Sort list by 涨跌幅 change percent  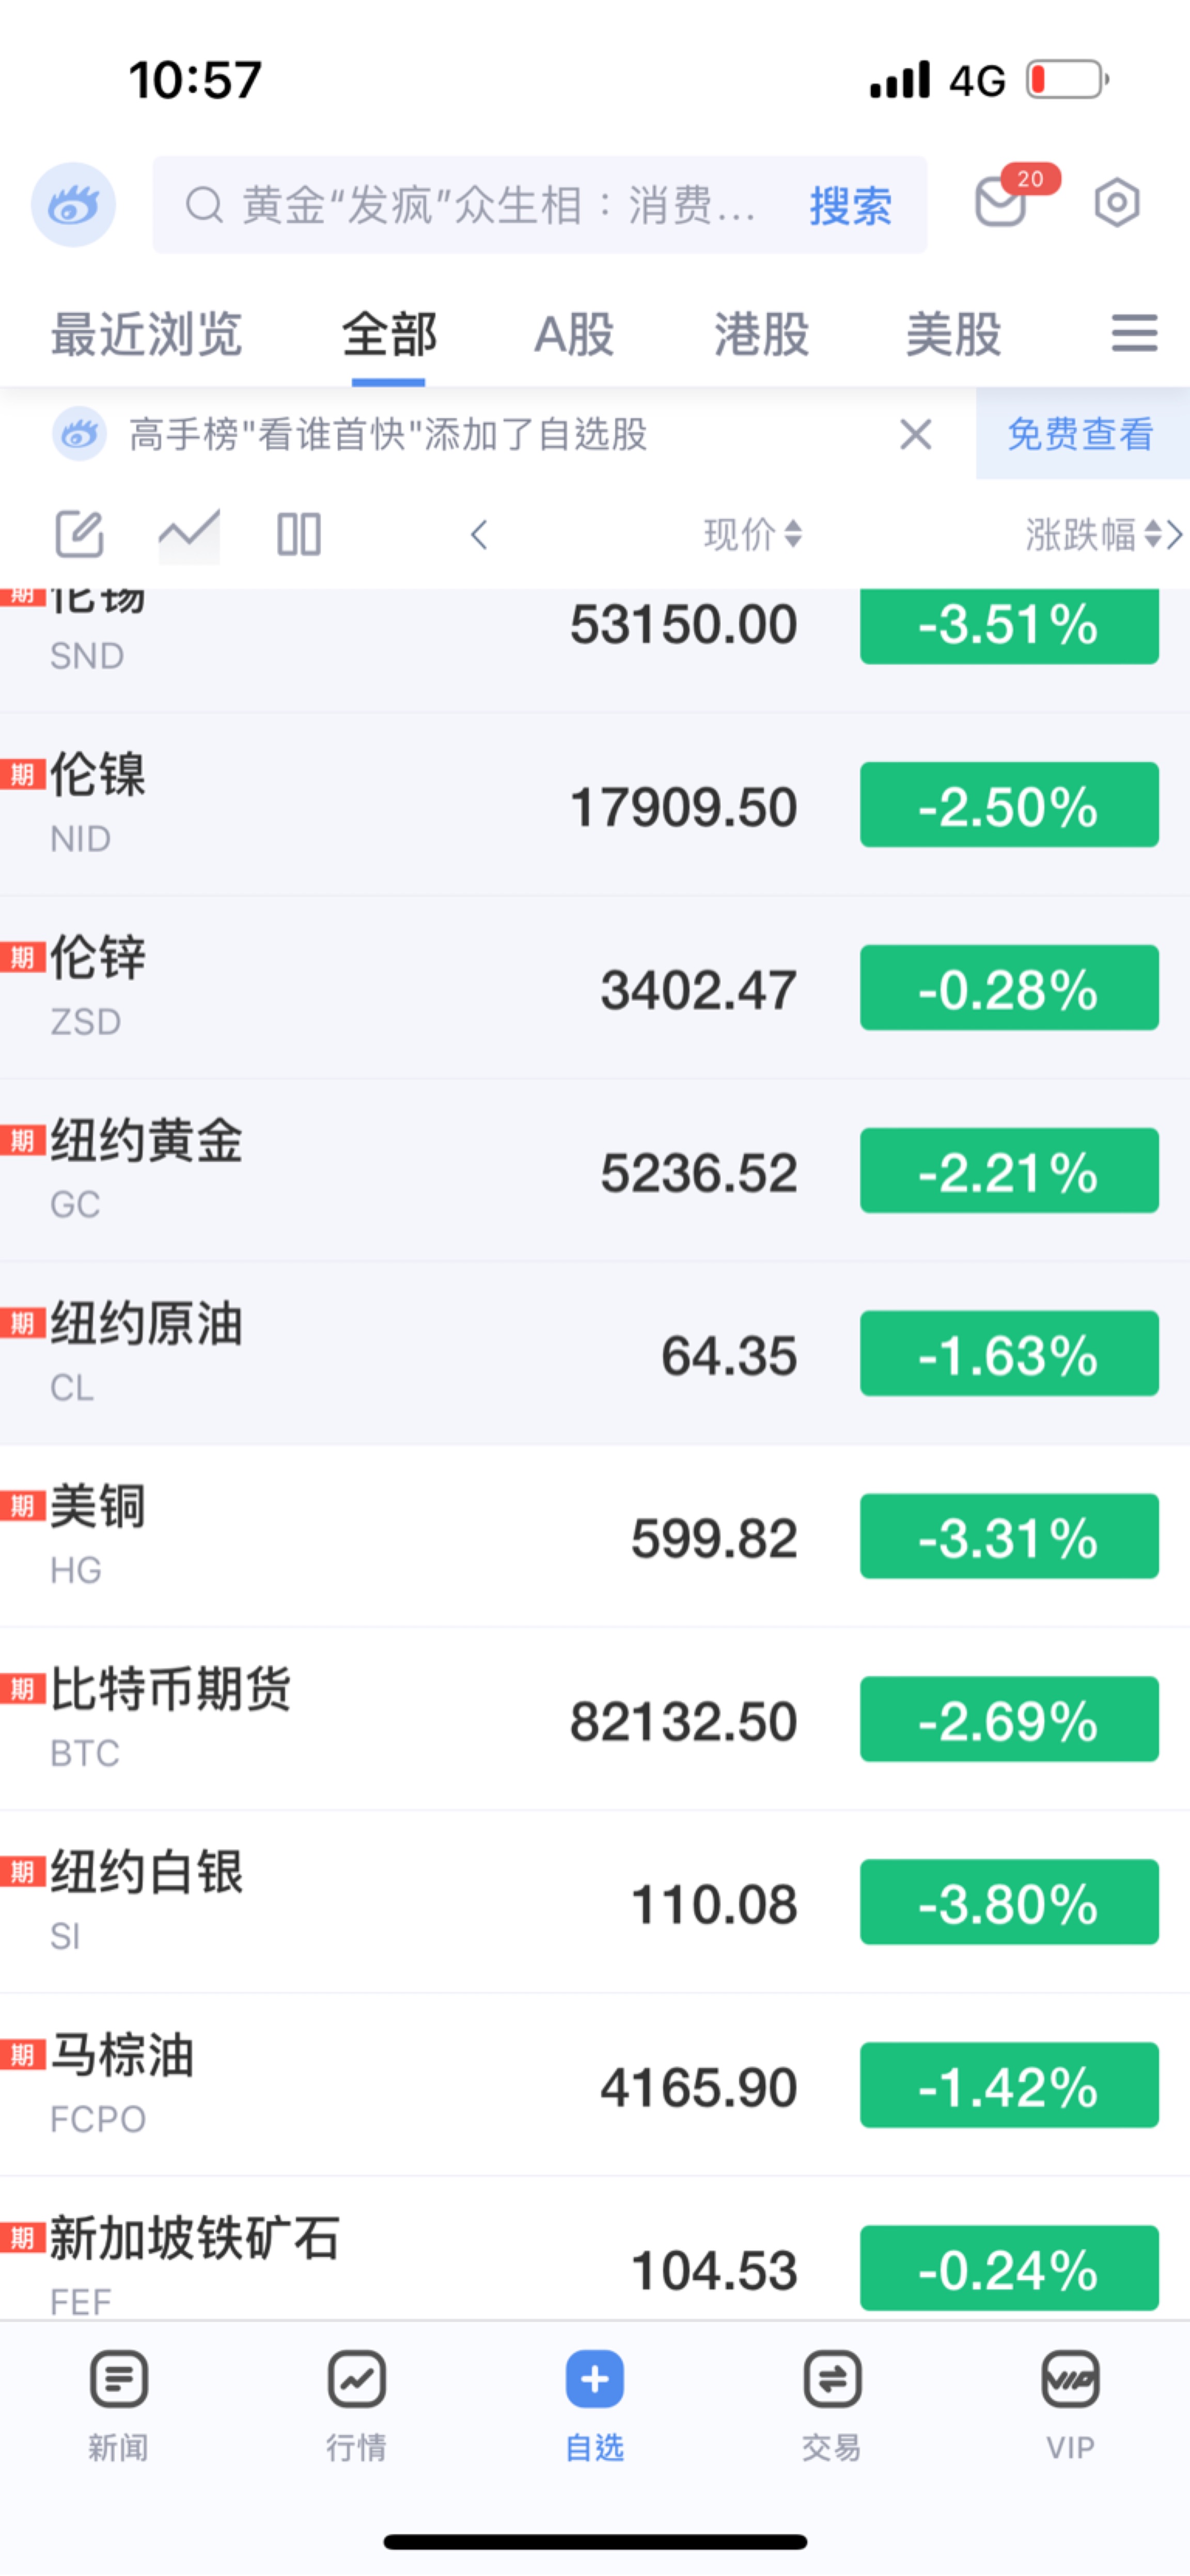1092,535
